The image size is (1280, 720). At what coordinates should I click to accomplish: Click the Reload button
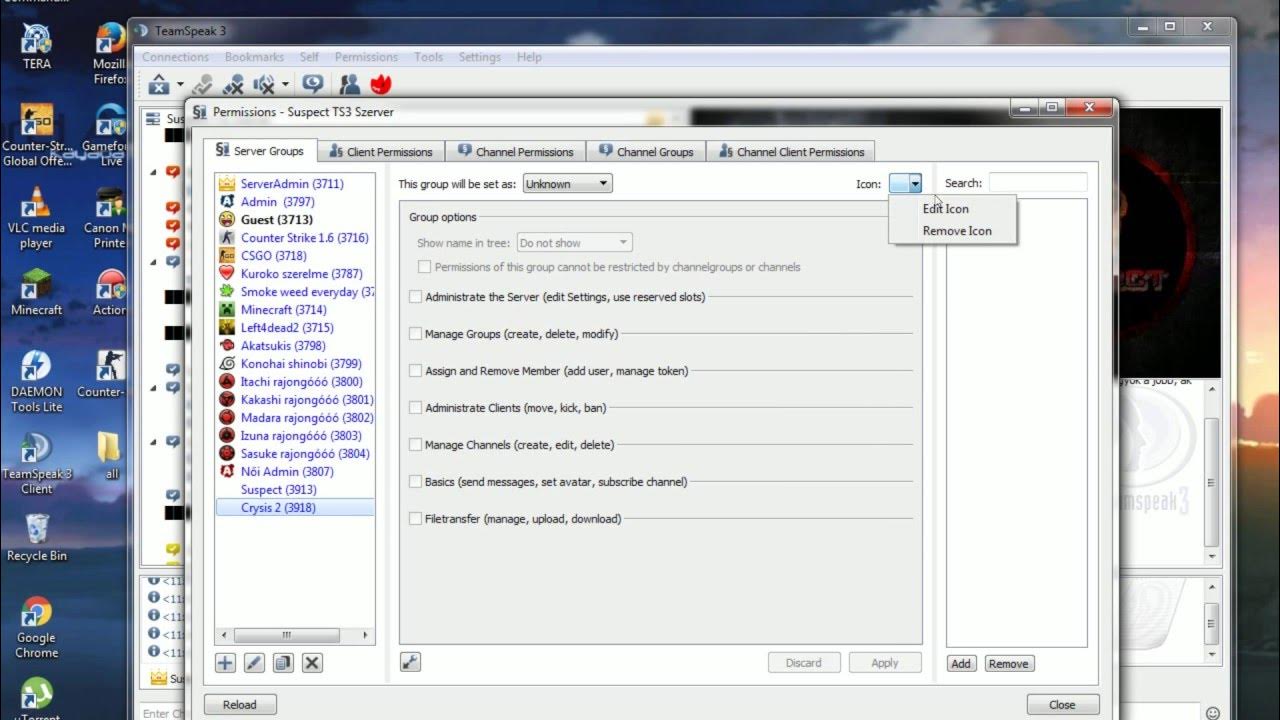[x=240, y=705]
